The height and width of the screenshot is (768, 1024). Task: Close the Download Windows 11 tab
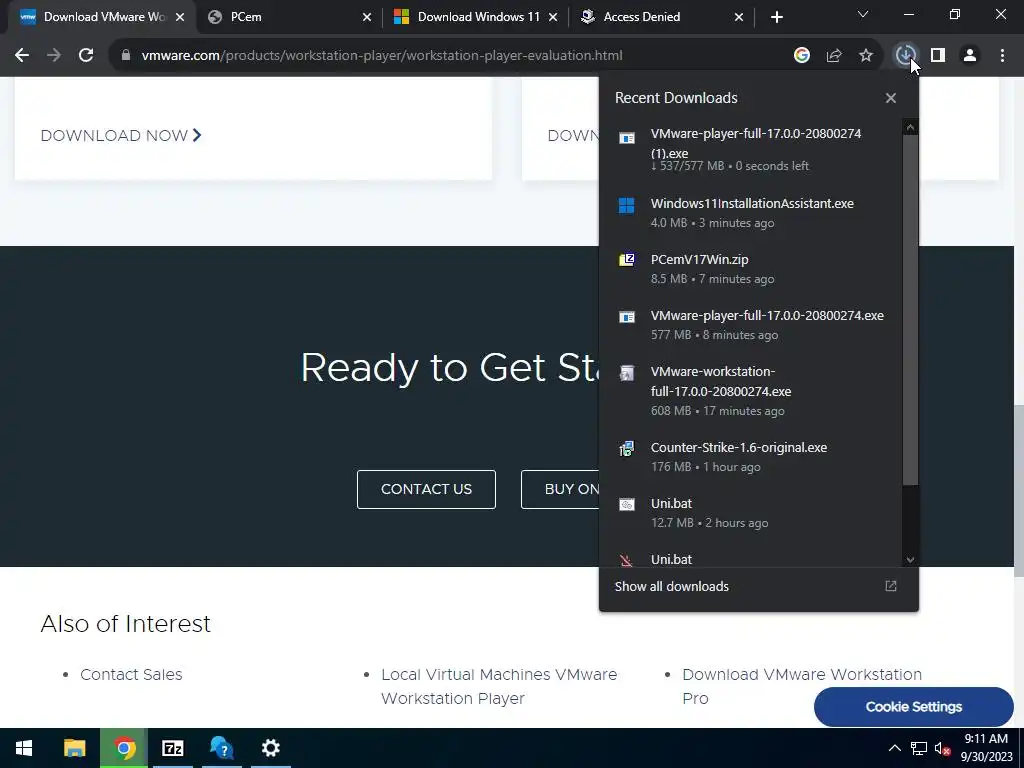tap(553, 18)
